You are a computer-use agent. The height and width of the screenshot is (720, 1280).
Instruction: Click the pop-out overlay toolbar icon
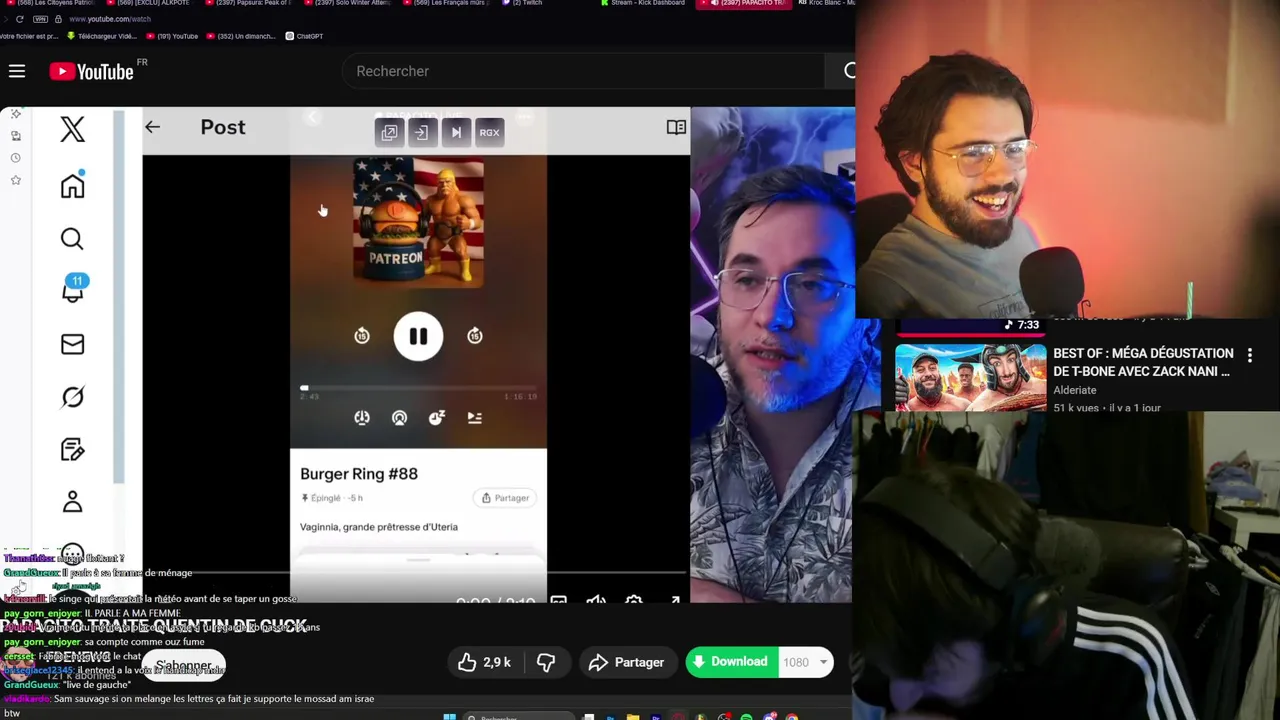[x=389, y=132]
